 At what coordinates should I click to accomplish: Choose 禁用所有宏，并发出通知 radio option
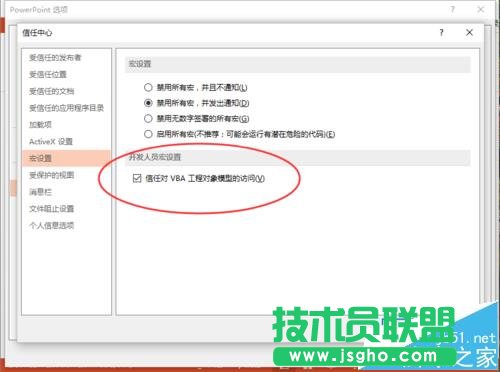[148, 103]
